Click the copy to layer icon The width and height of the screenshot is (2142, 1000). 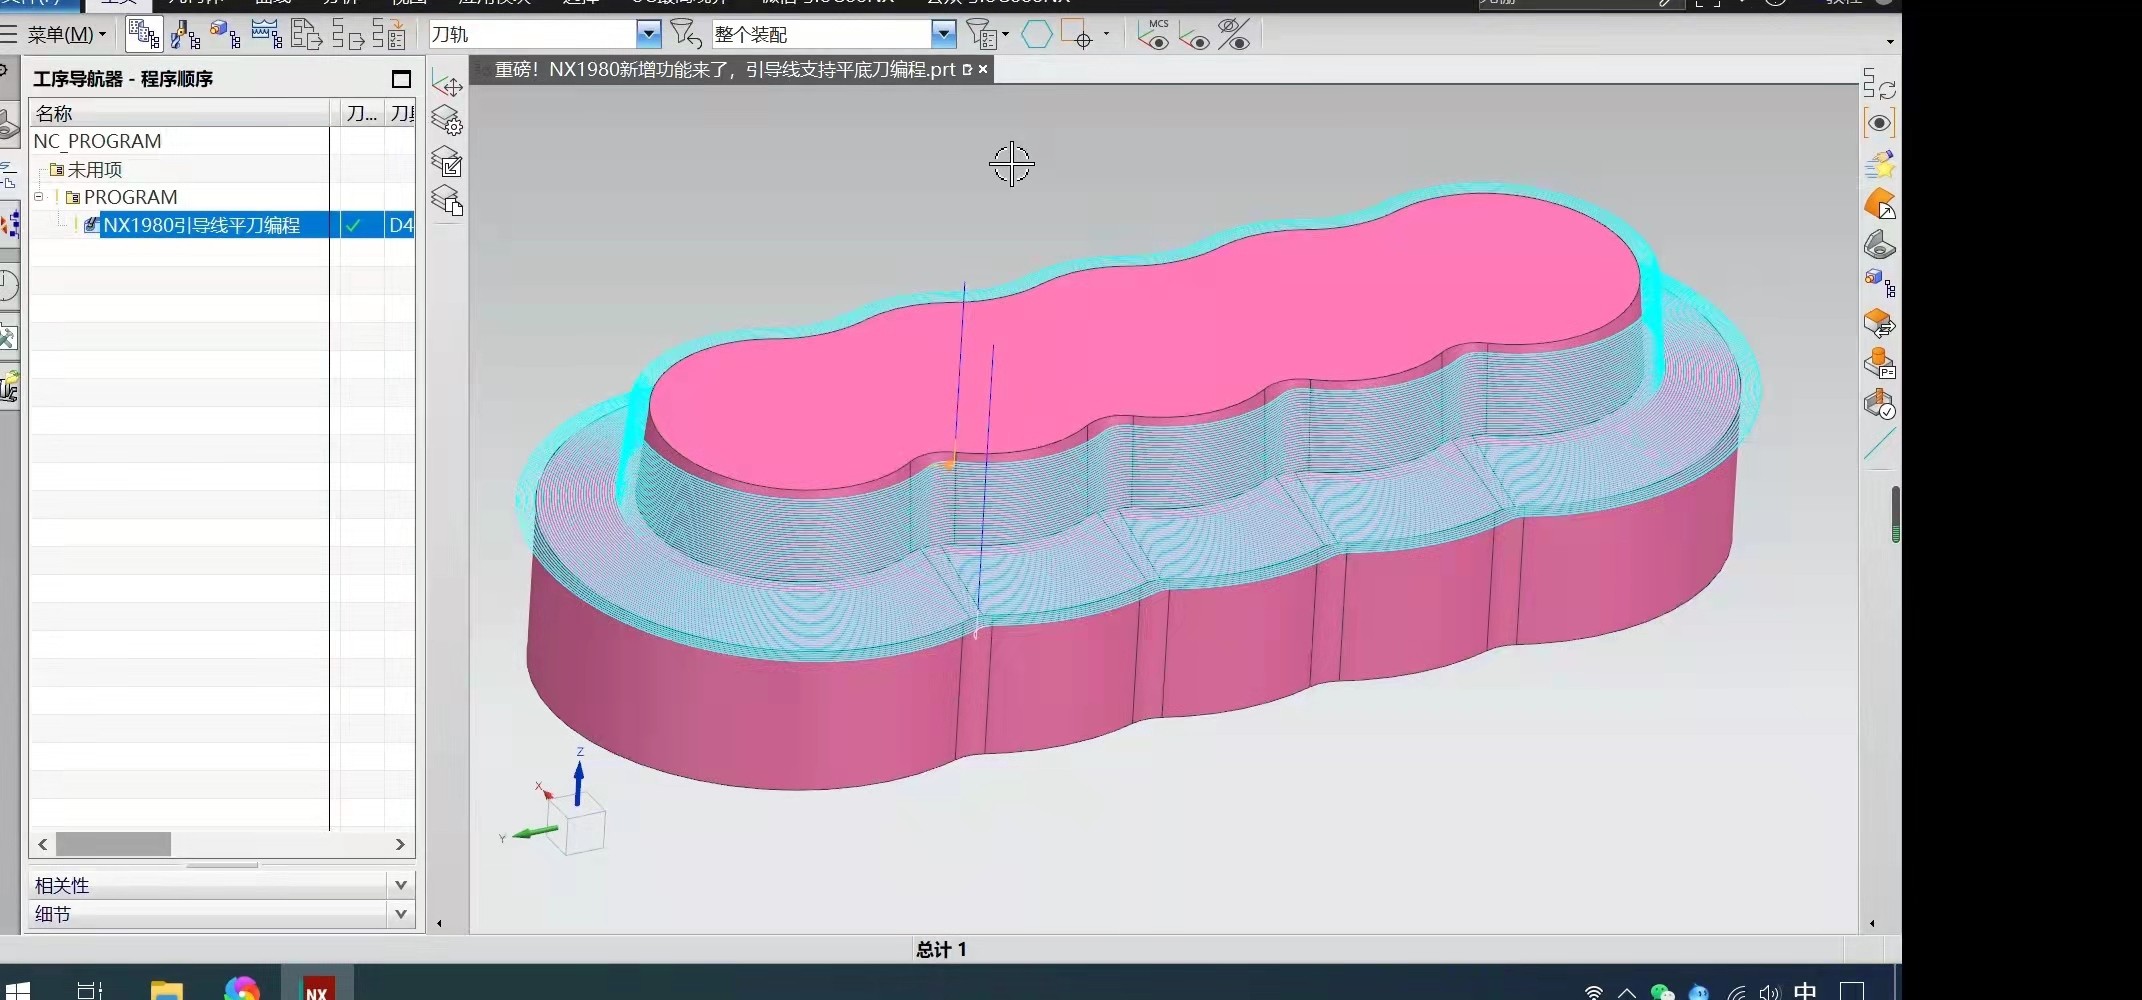[x=447, y=201]
